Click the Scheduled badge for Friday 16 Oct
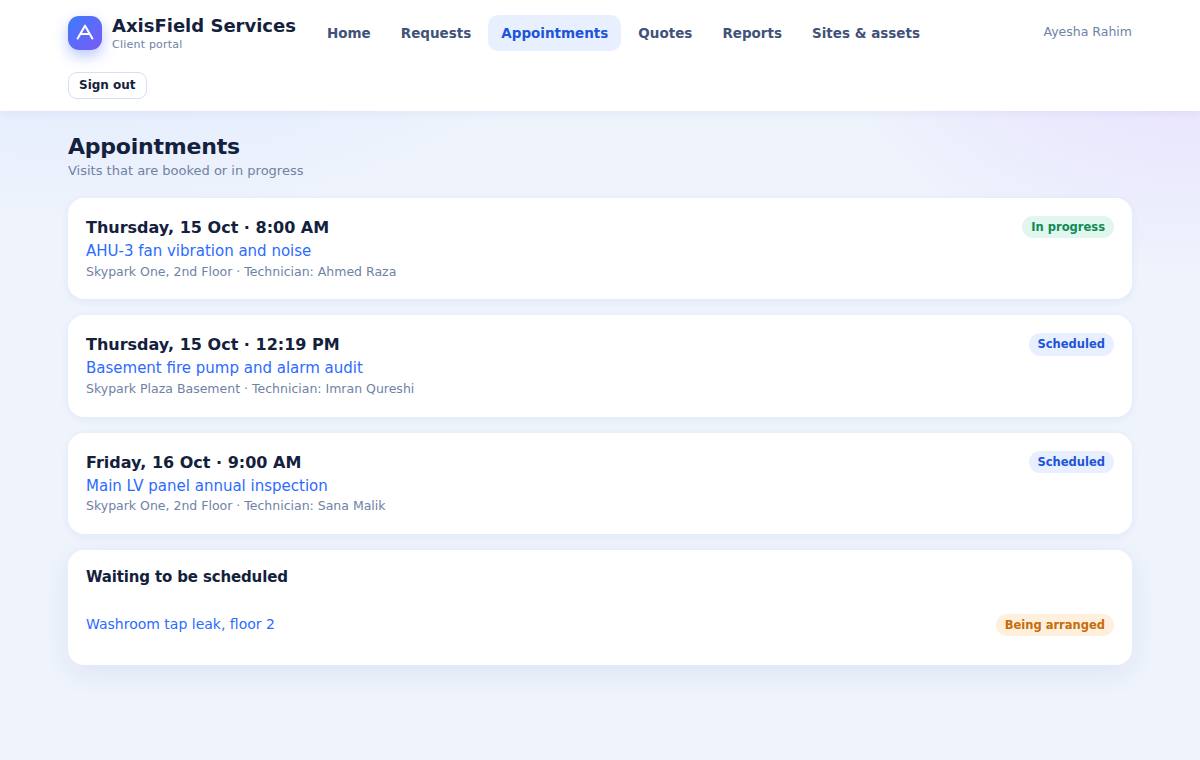This screenshot has width=1200, height=760. coord(1071,462)
